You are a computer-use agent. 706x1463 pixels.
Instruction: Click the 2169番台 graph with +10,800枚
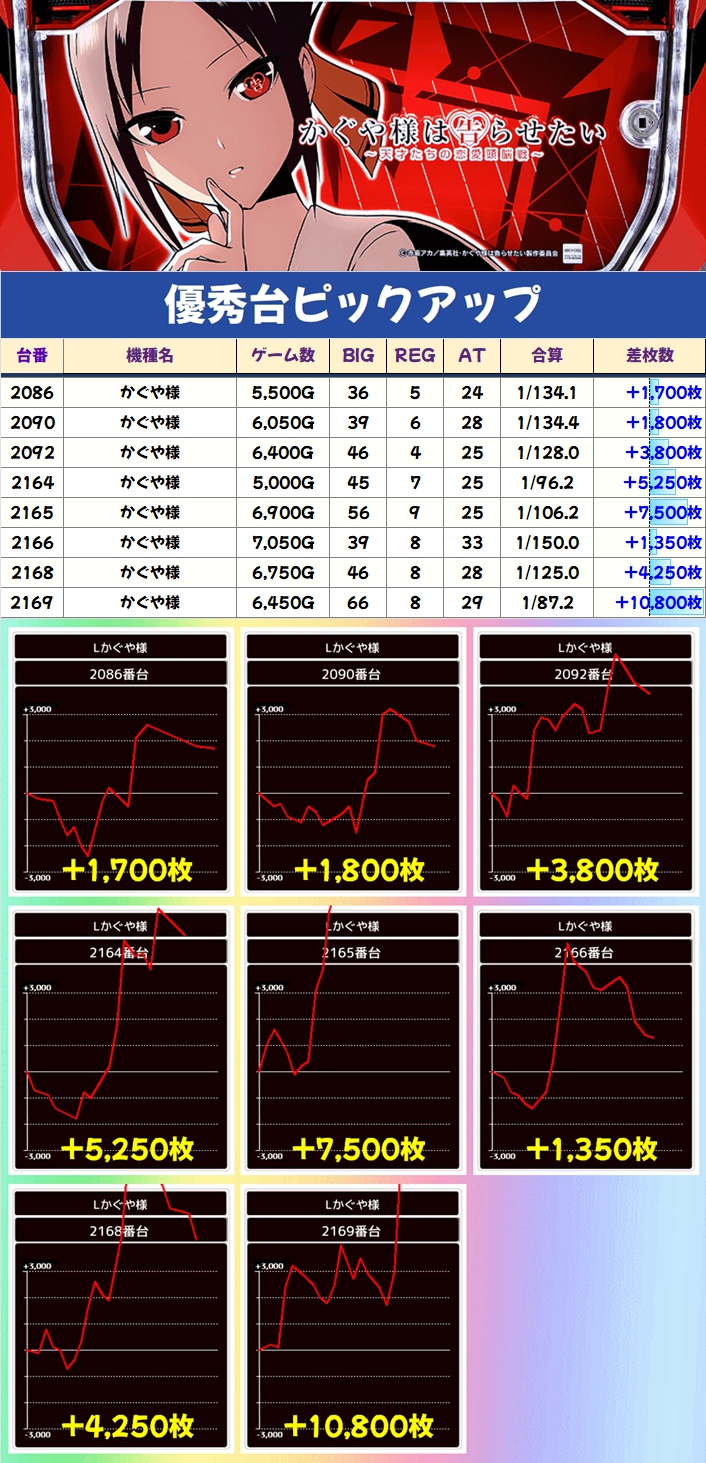tap(352, 1319)
